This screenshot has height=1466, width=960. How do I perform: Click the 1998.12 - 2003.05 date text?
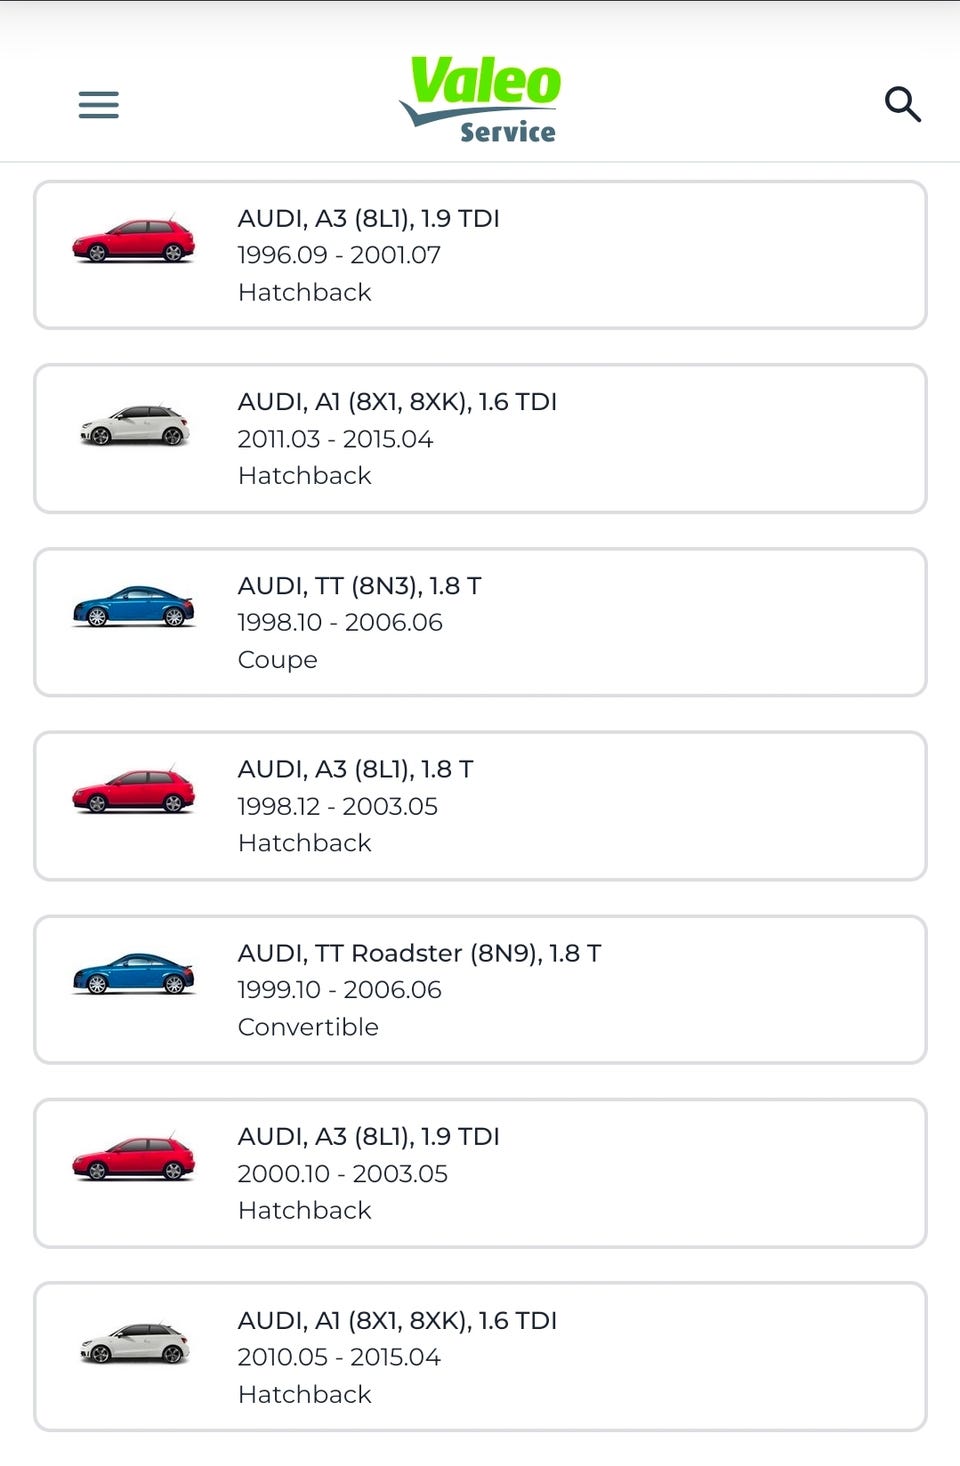(337, 806)
